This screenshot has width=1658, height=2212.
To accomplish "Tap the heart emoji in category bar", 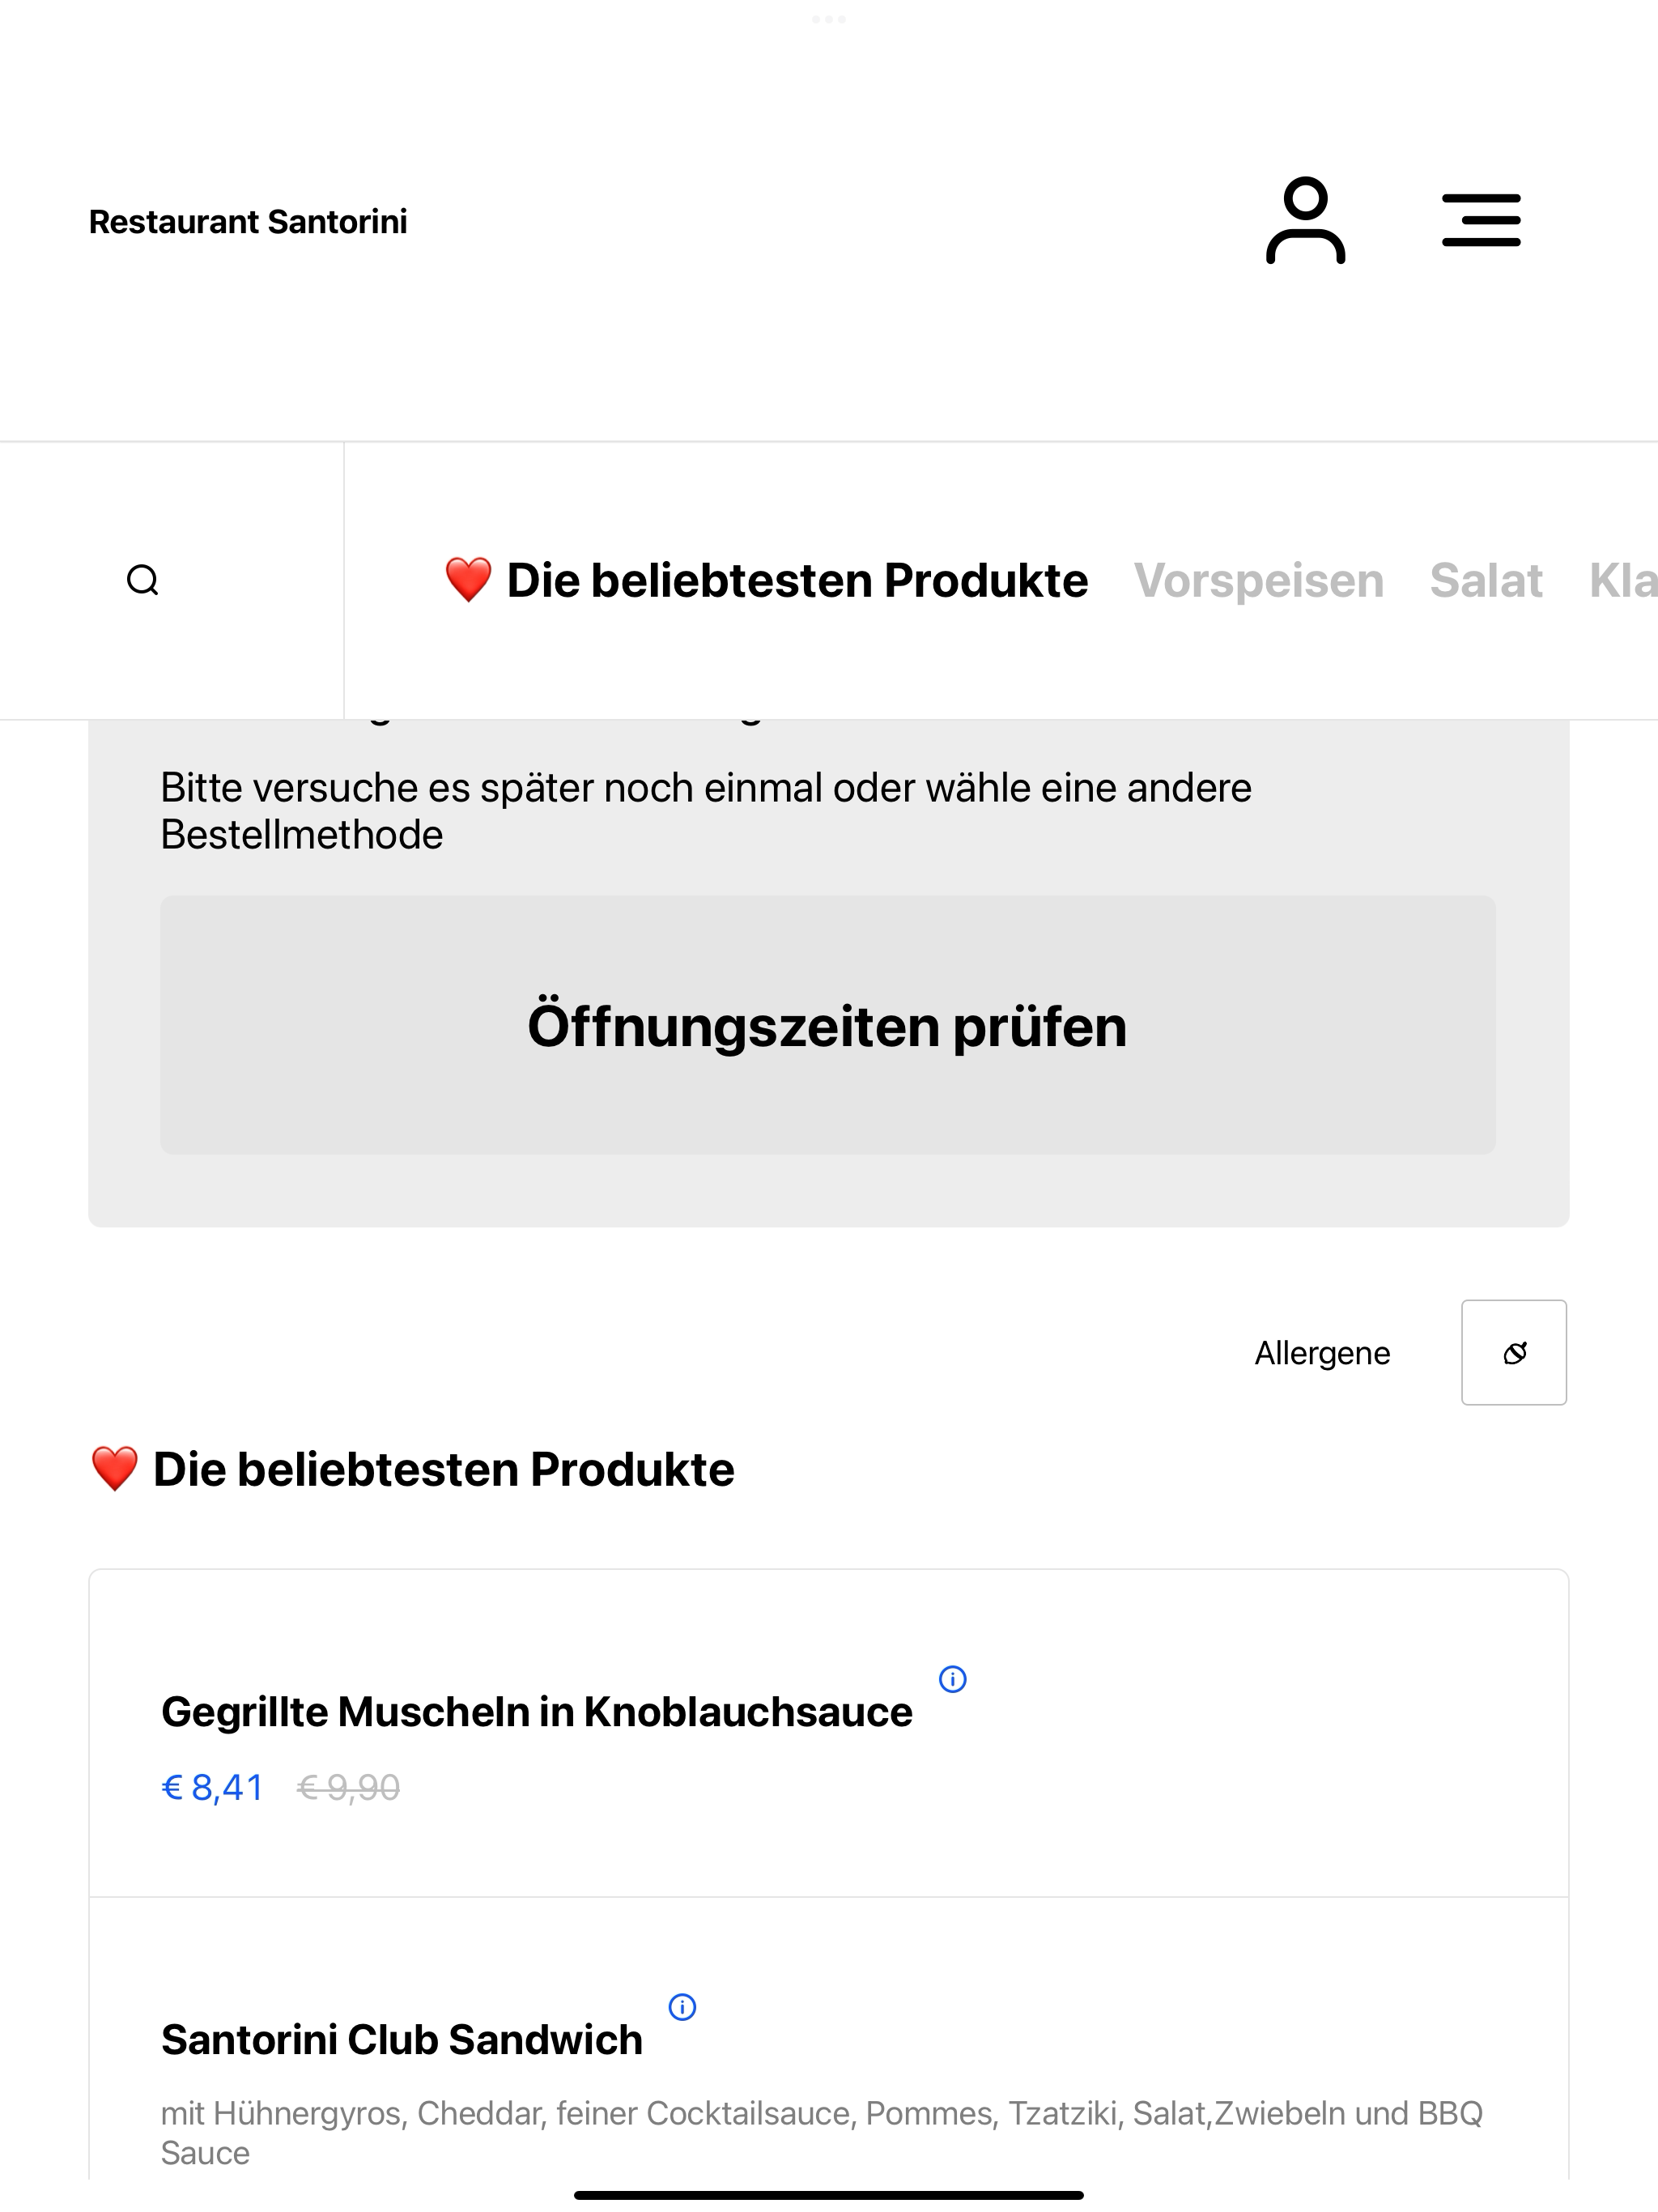I will [468, 580].
